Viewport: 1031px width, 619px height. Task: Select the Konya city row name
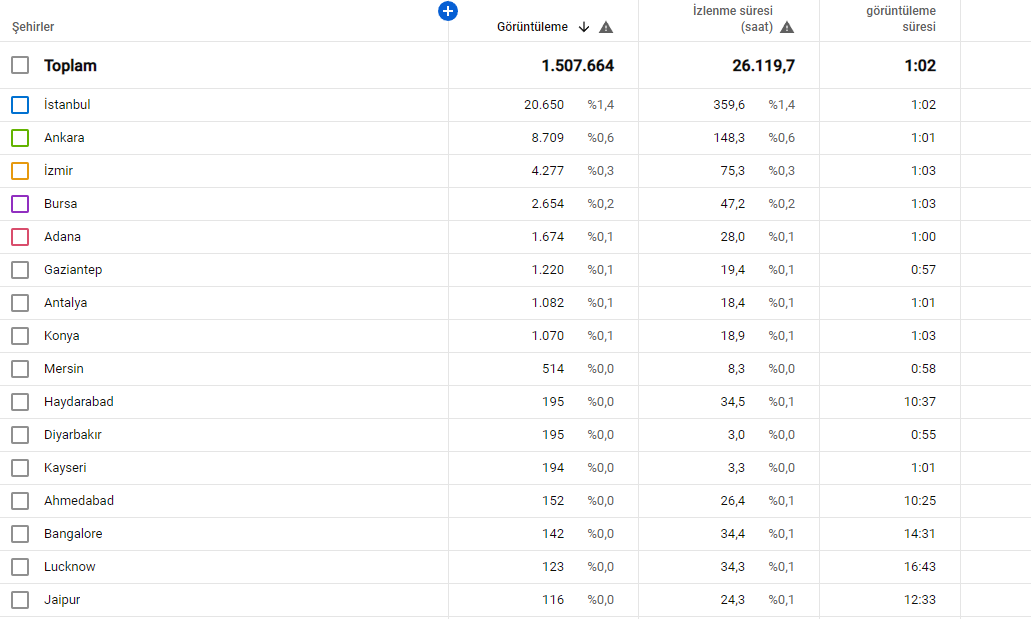coord(62,335)
